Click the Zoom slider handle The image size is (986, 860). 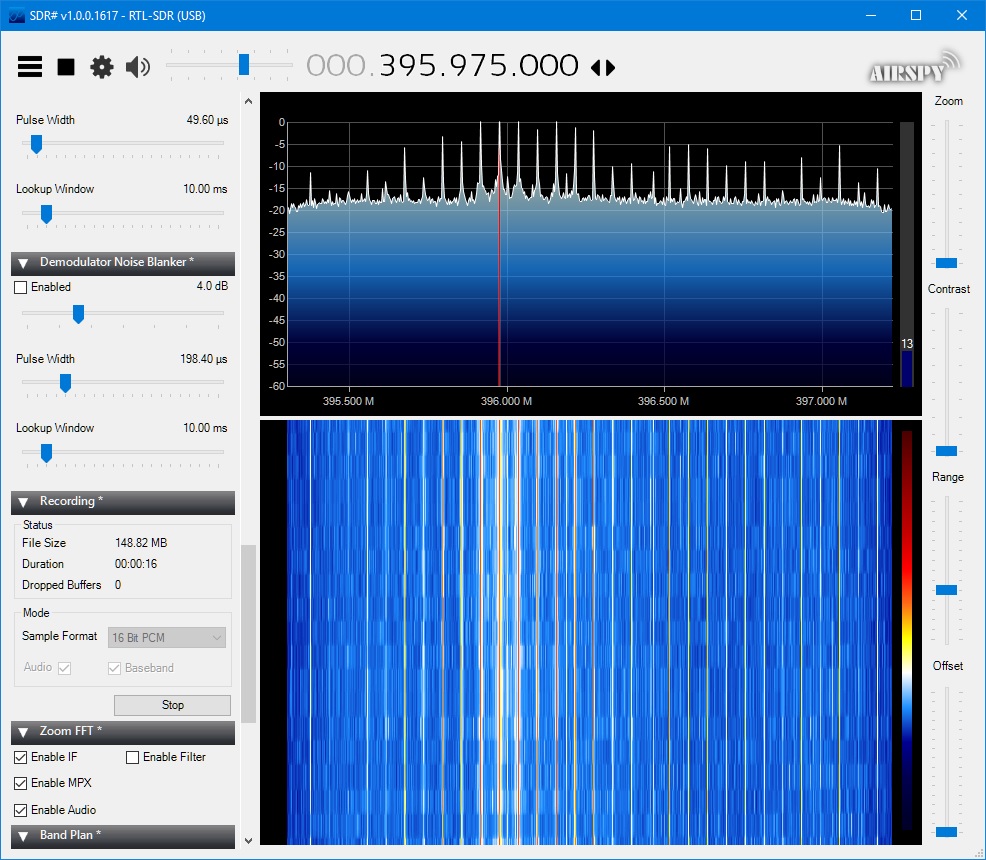(946, 263)
